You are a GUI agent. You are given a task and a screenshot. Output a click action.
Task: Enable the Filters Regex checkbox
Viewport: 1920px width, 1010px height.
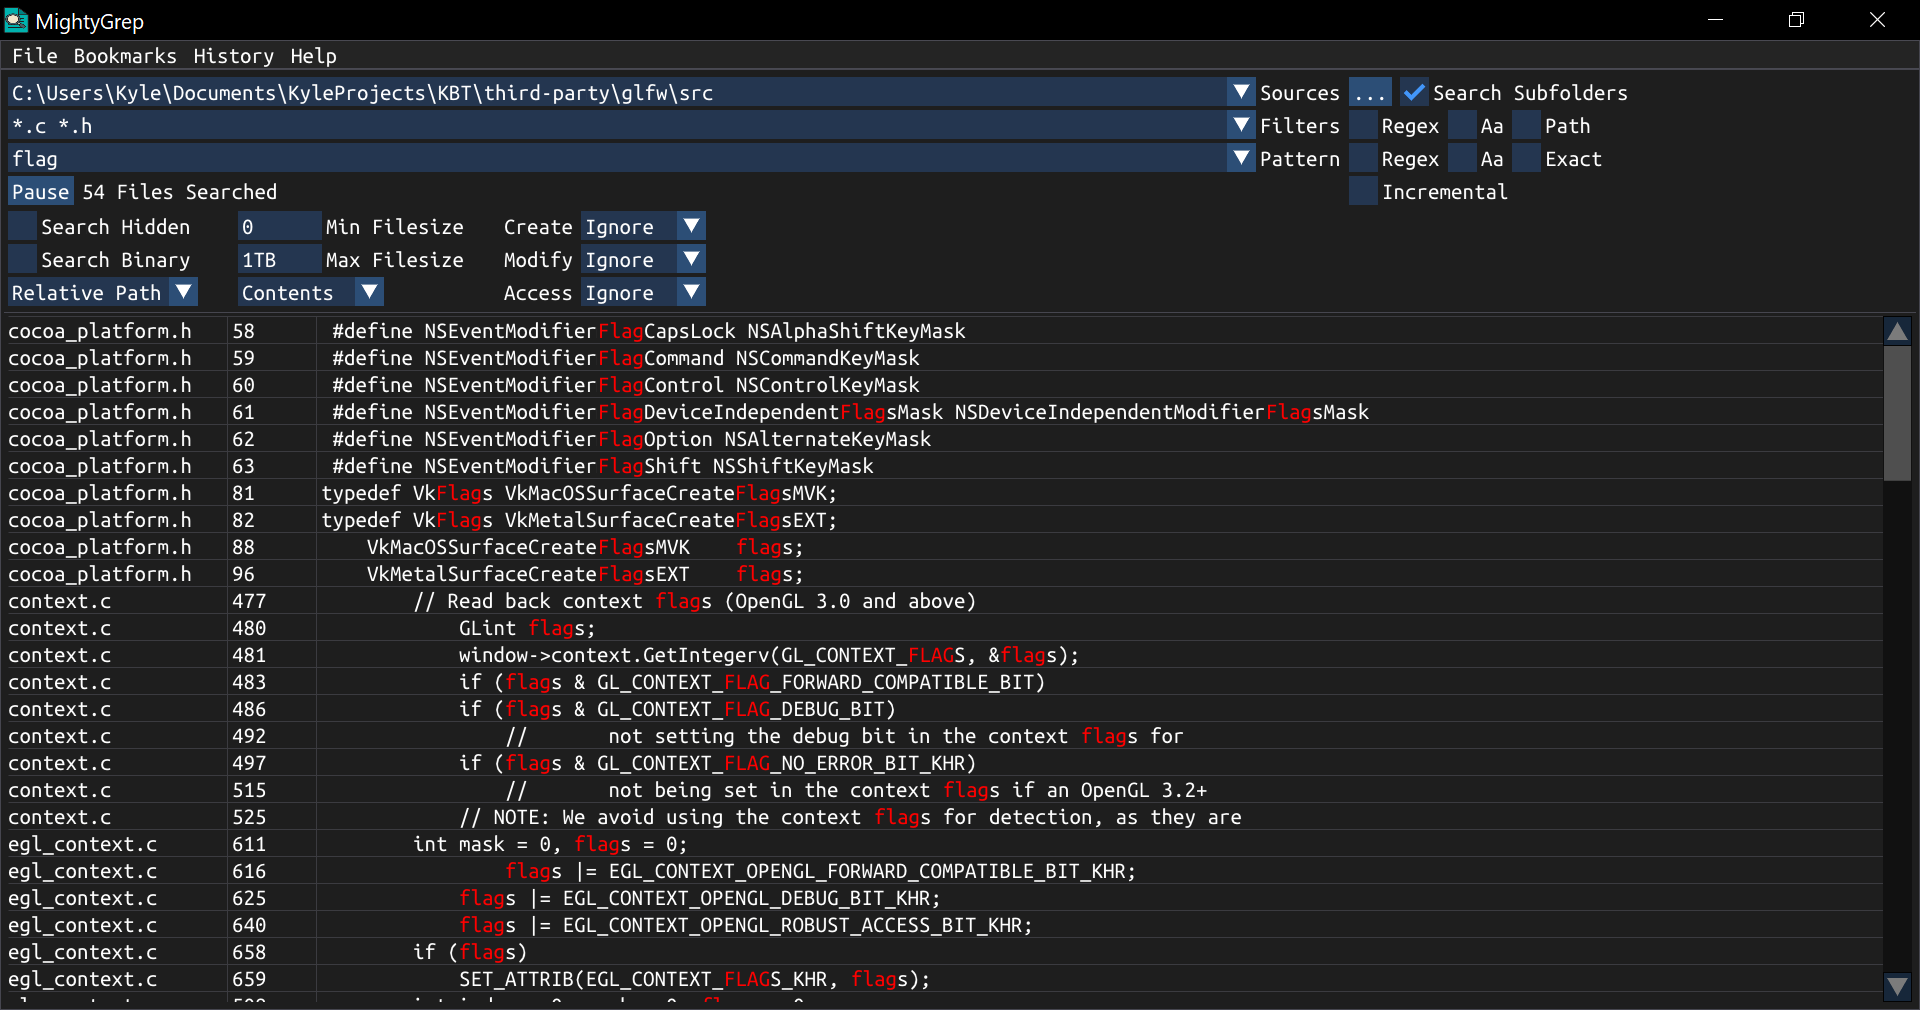(1363, 126)
